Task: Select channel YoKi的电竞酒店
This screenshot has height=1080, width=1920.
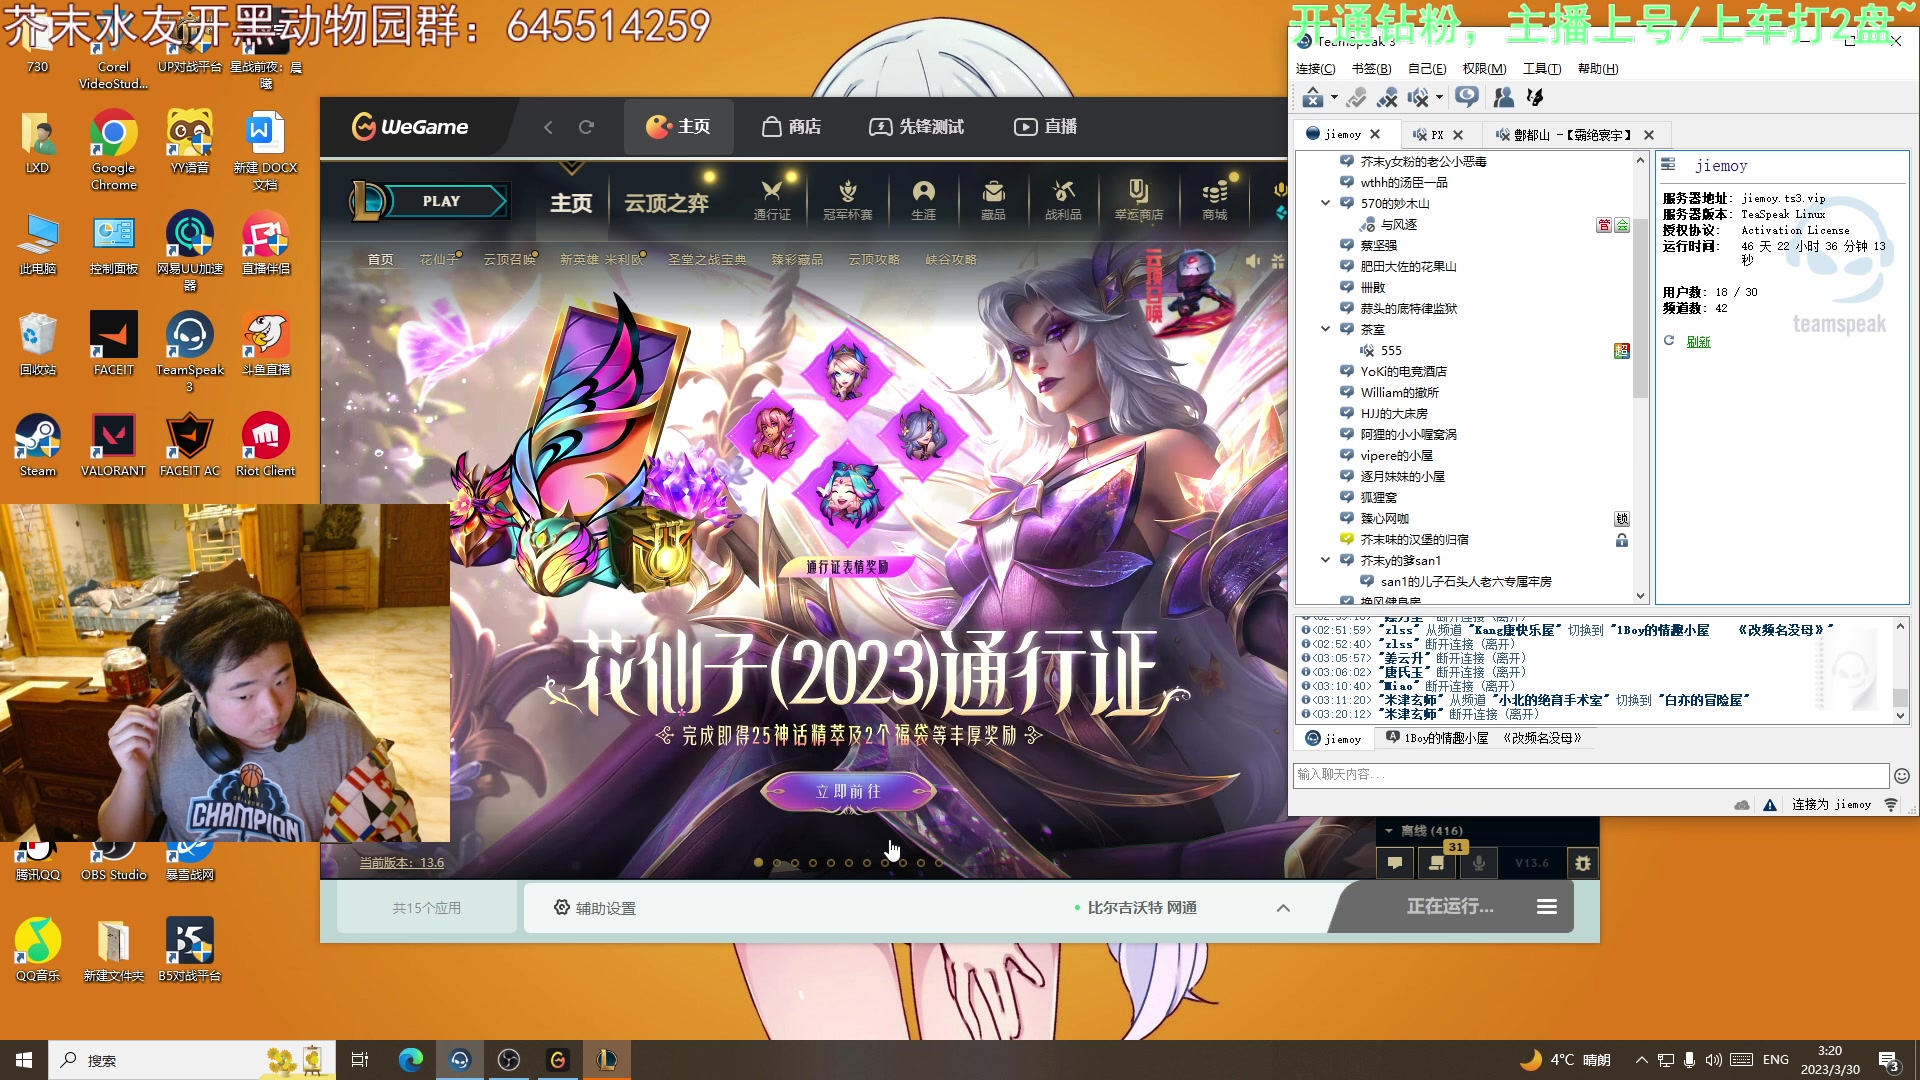Action: tap(1403, 371)
